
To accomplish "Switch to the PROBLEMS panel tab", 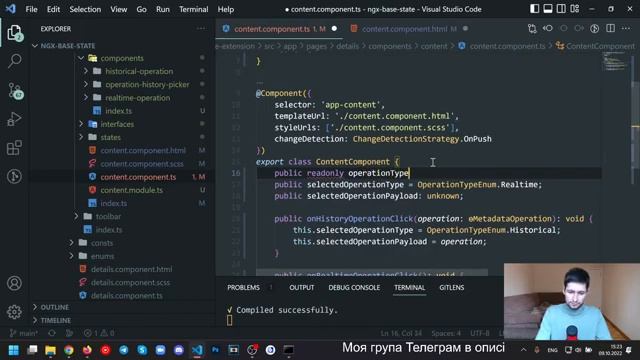I will pyautogui.click(x=243, y=287).
